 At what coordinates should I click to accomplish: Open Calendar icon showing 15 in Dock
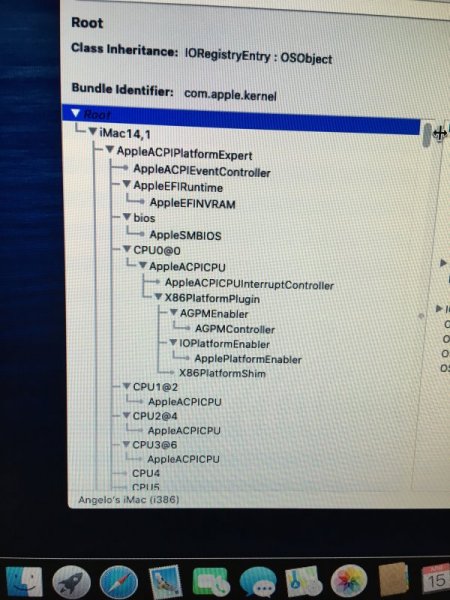[x=435, y=581]
